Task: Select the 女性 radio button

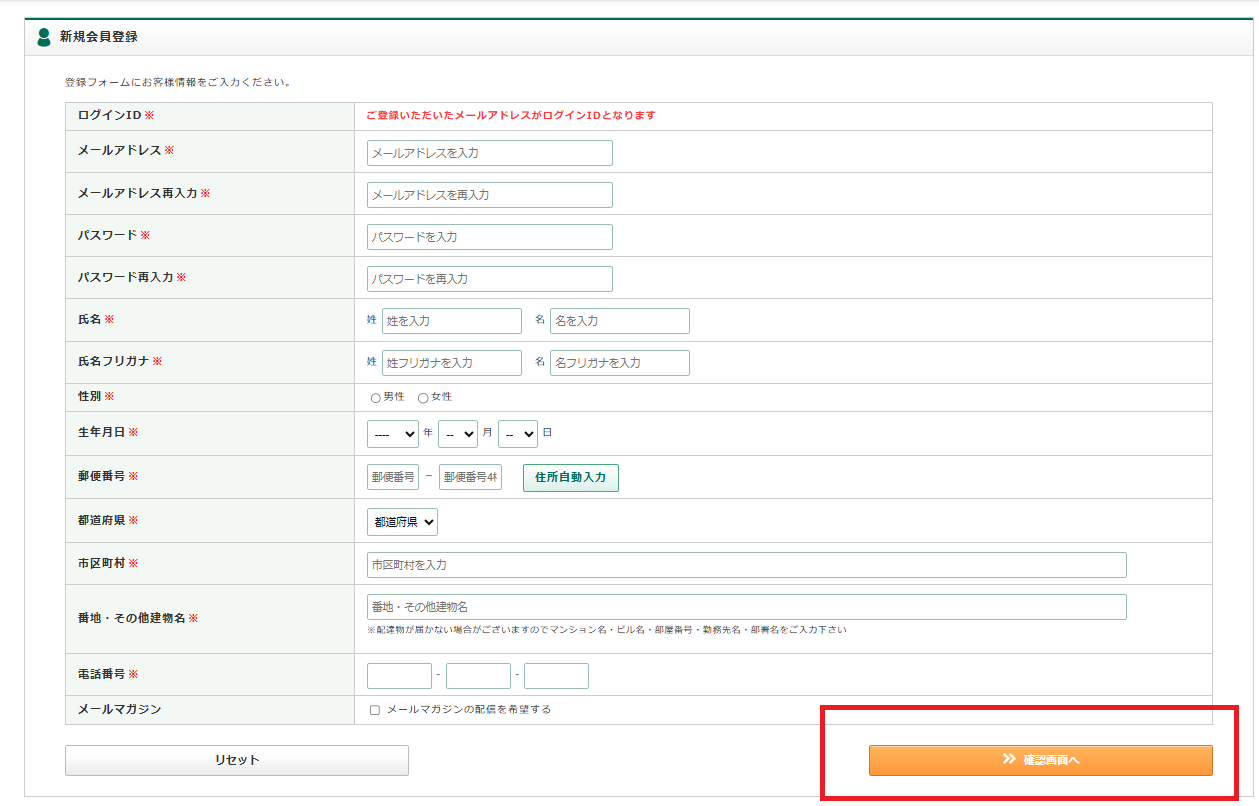Action: click(423, 398)
